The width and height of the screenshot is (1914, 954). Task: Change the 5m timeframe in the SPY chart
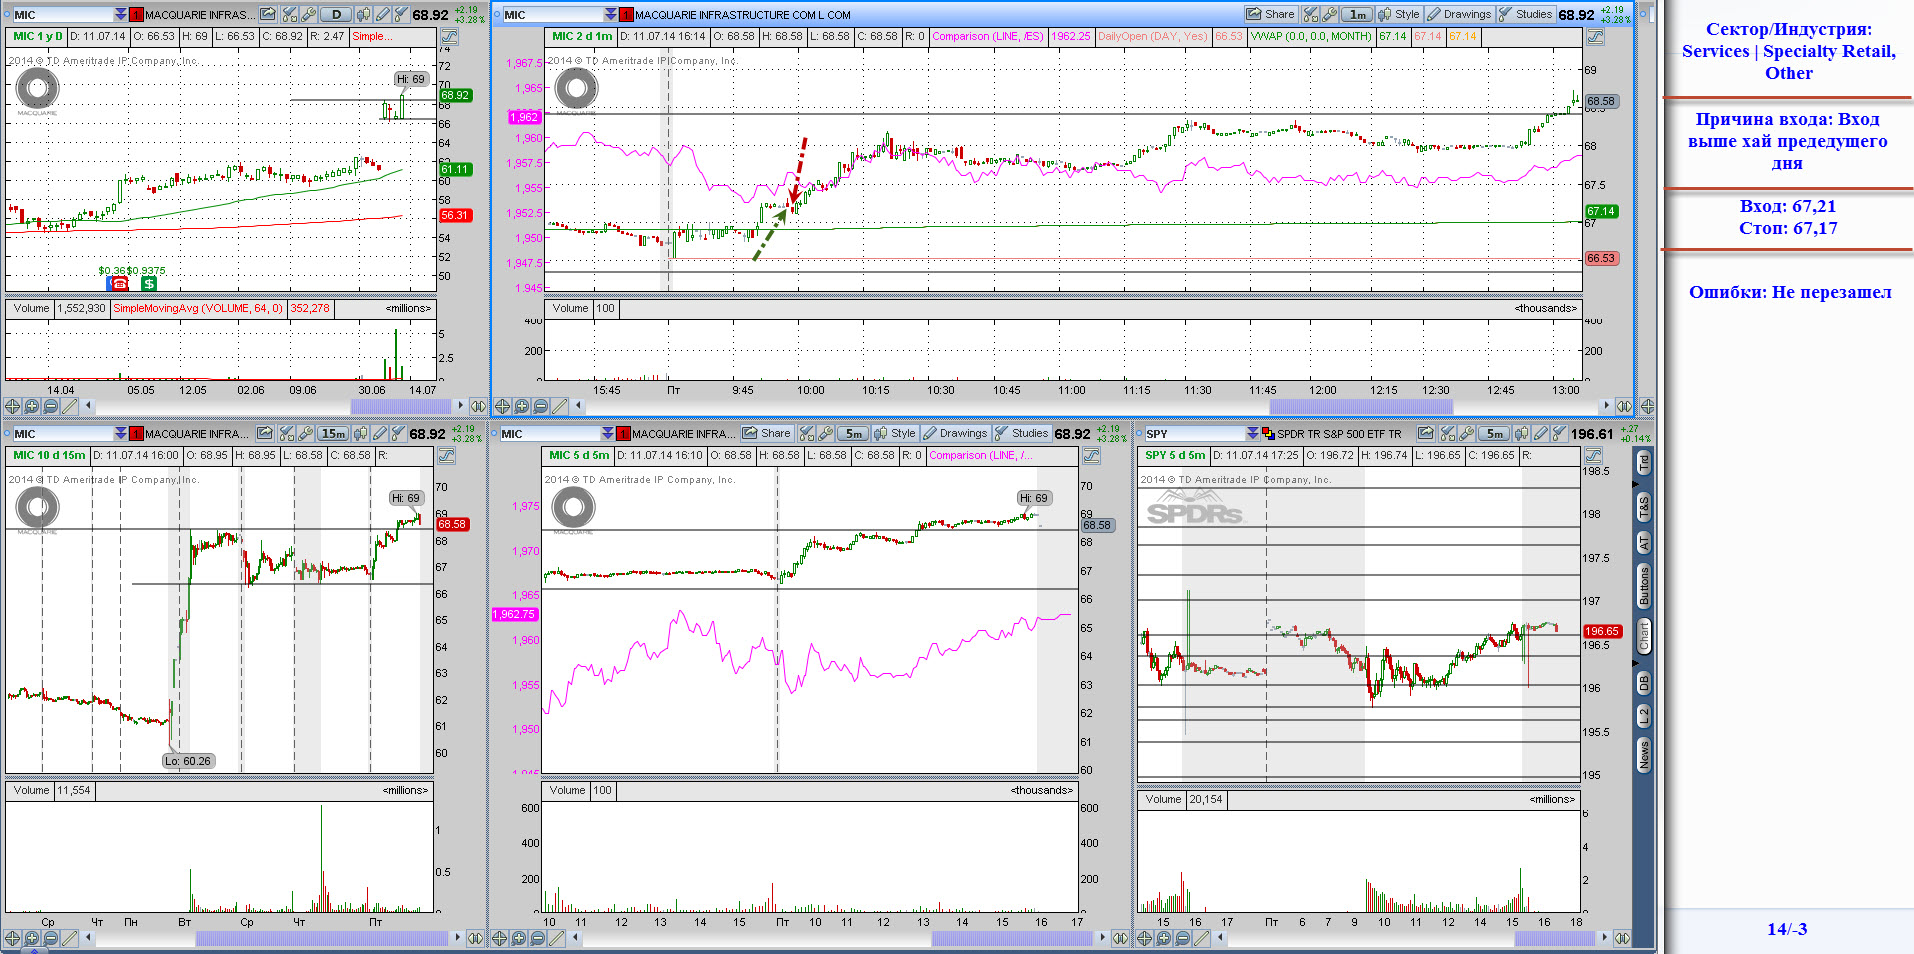[x=1494, y=433]
